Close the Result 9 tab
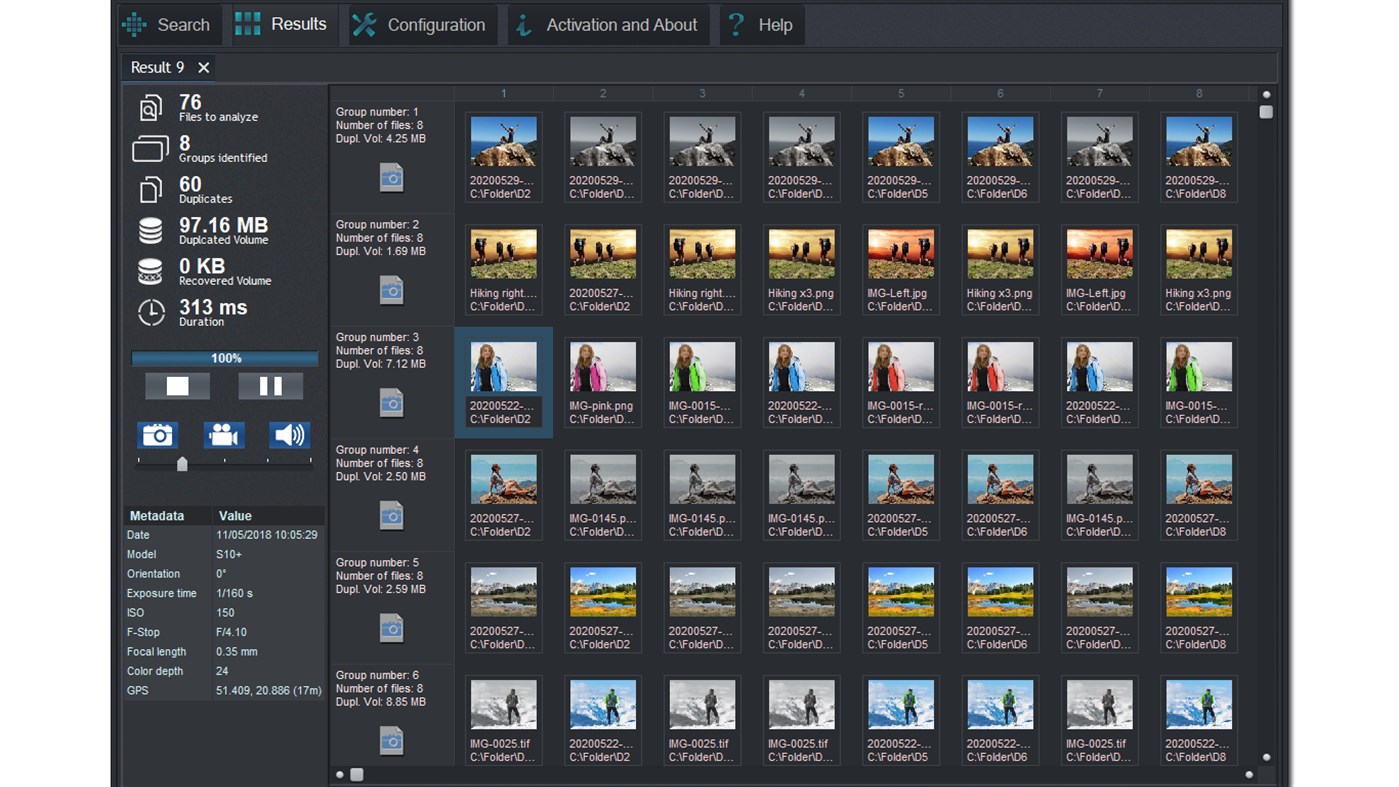 203,67
